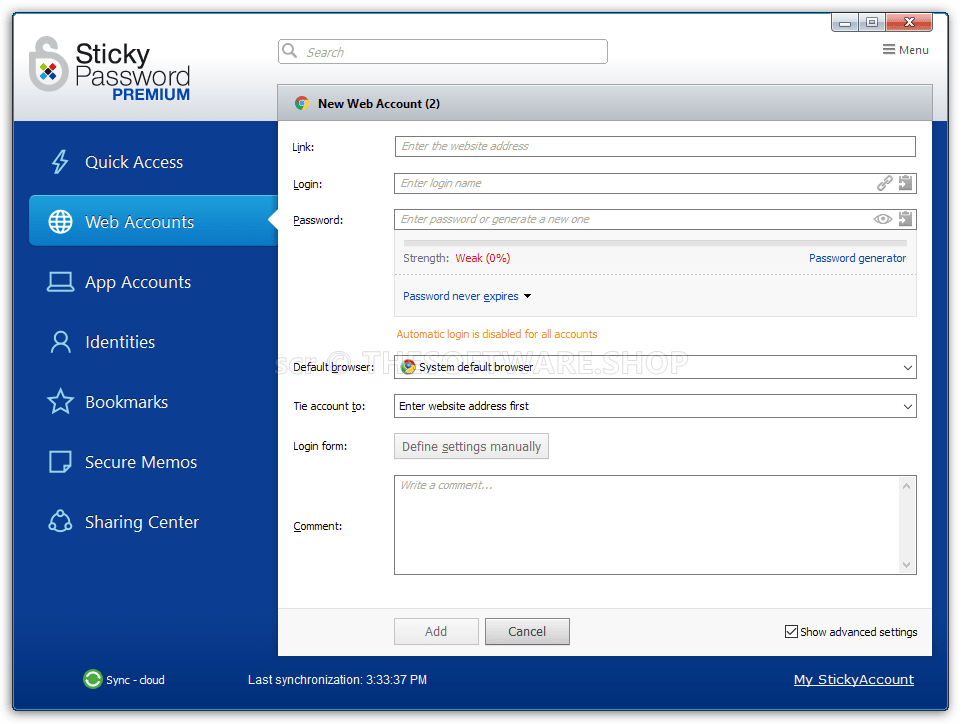
Task: Click the comment scrollbar up arrow
Action: 906,487
